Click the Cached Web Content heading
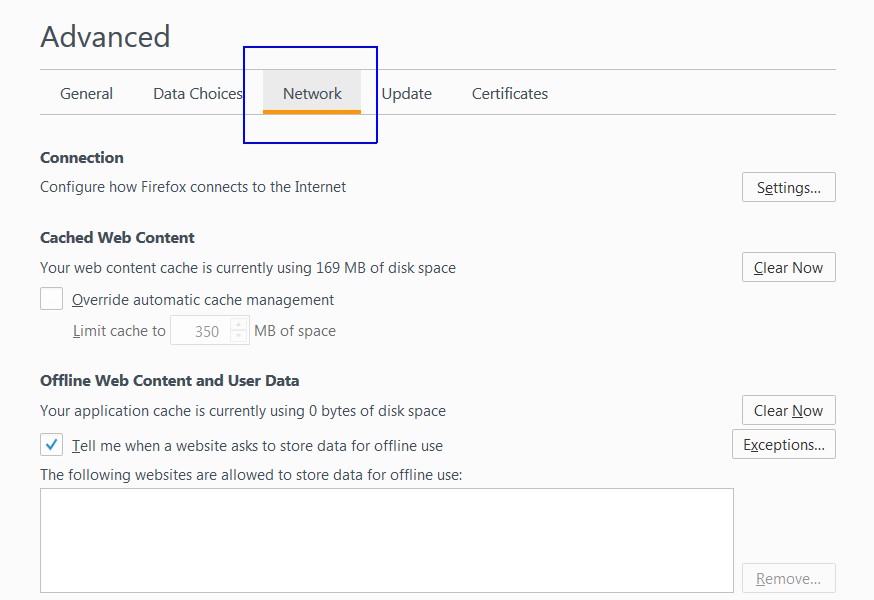 117,238
